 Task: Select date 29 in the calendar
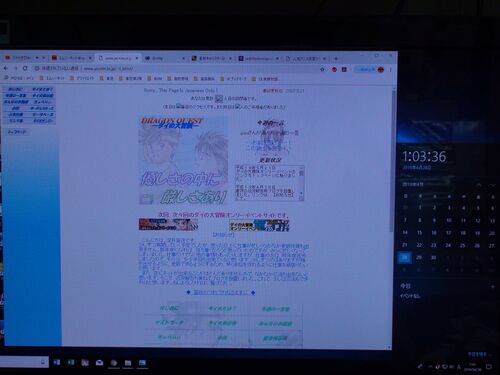(x=419, y=258)
